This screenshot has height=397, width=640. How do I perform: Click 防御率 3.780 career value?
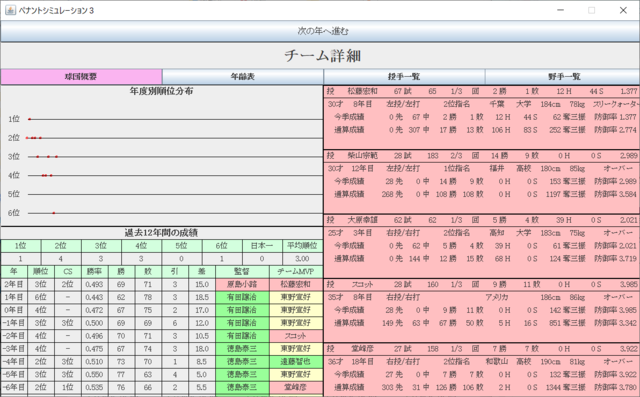pyautogui.click(x=616, y=387)
